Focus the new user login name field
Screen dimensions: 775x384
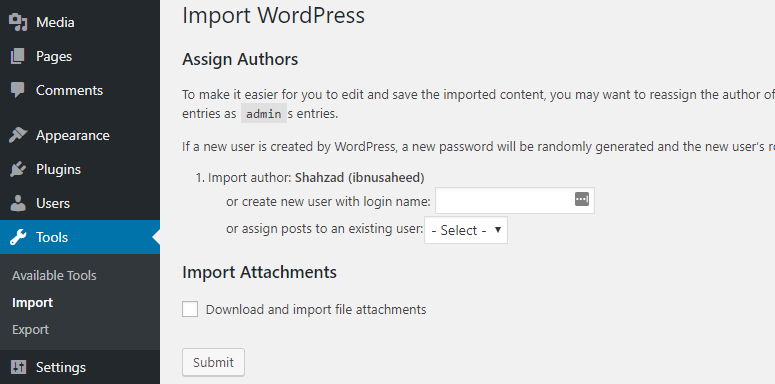coord(515,201)
